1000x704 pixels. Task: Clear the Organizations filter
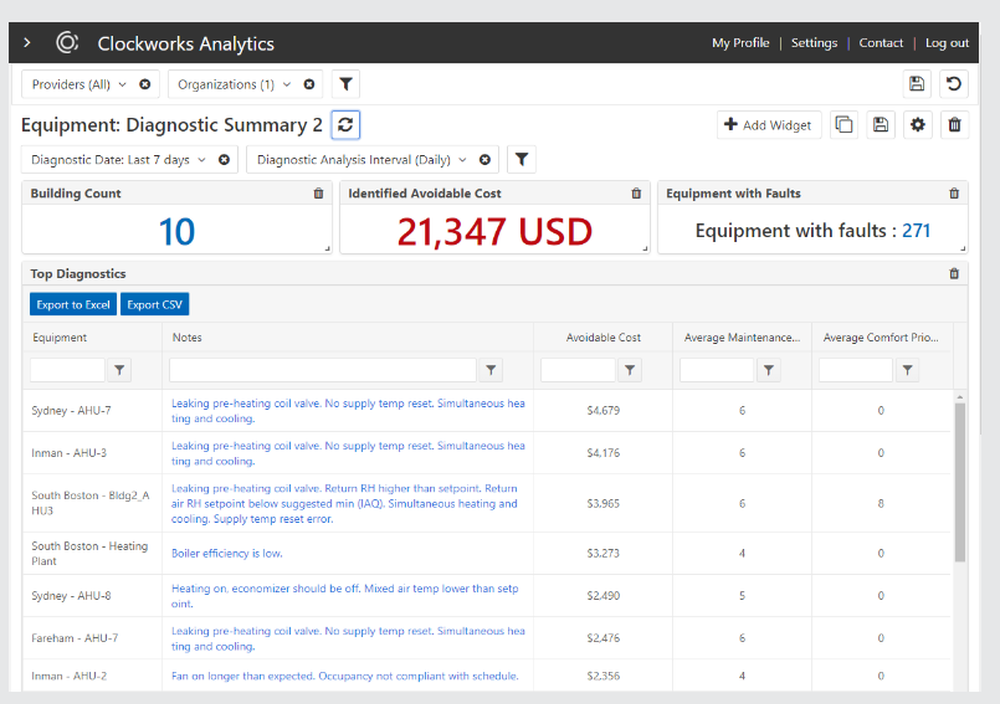[x=309, y=84]
